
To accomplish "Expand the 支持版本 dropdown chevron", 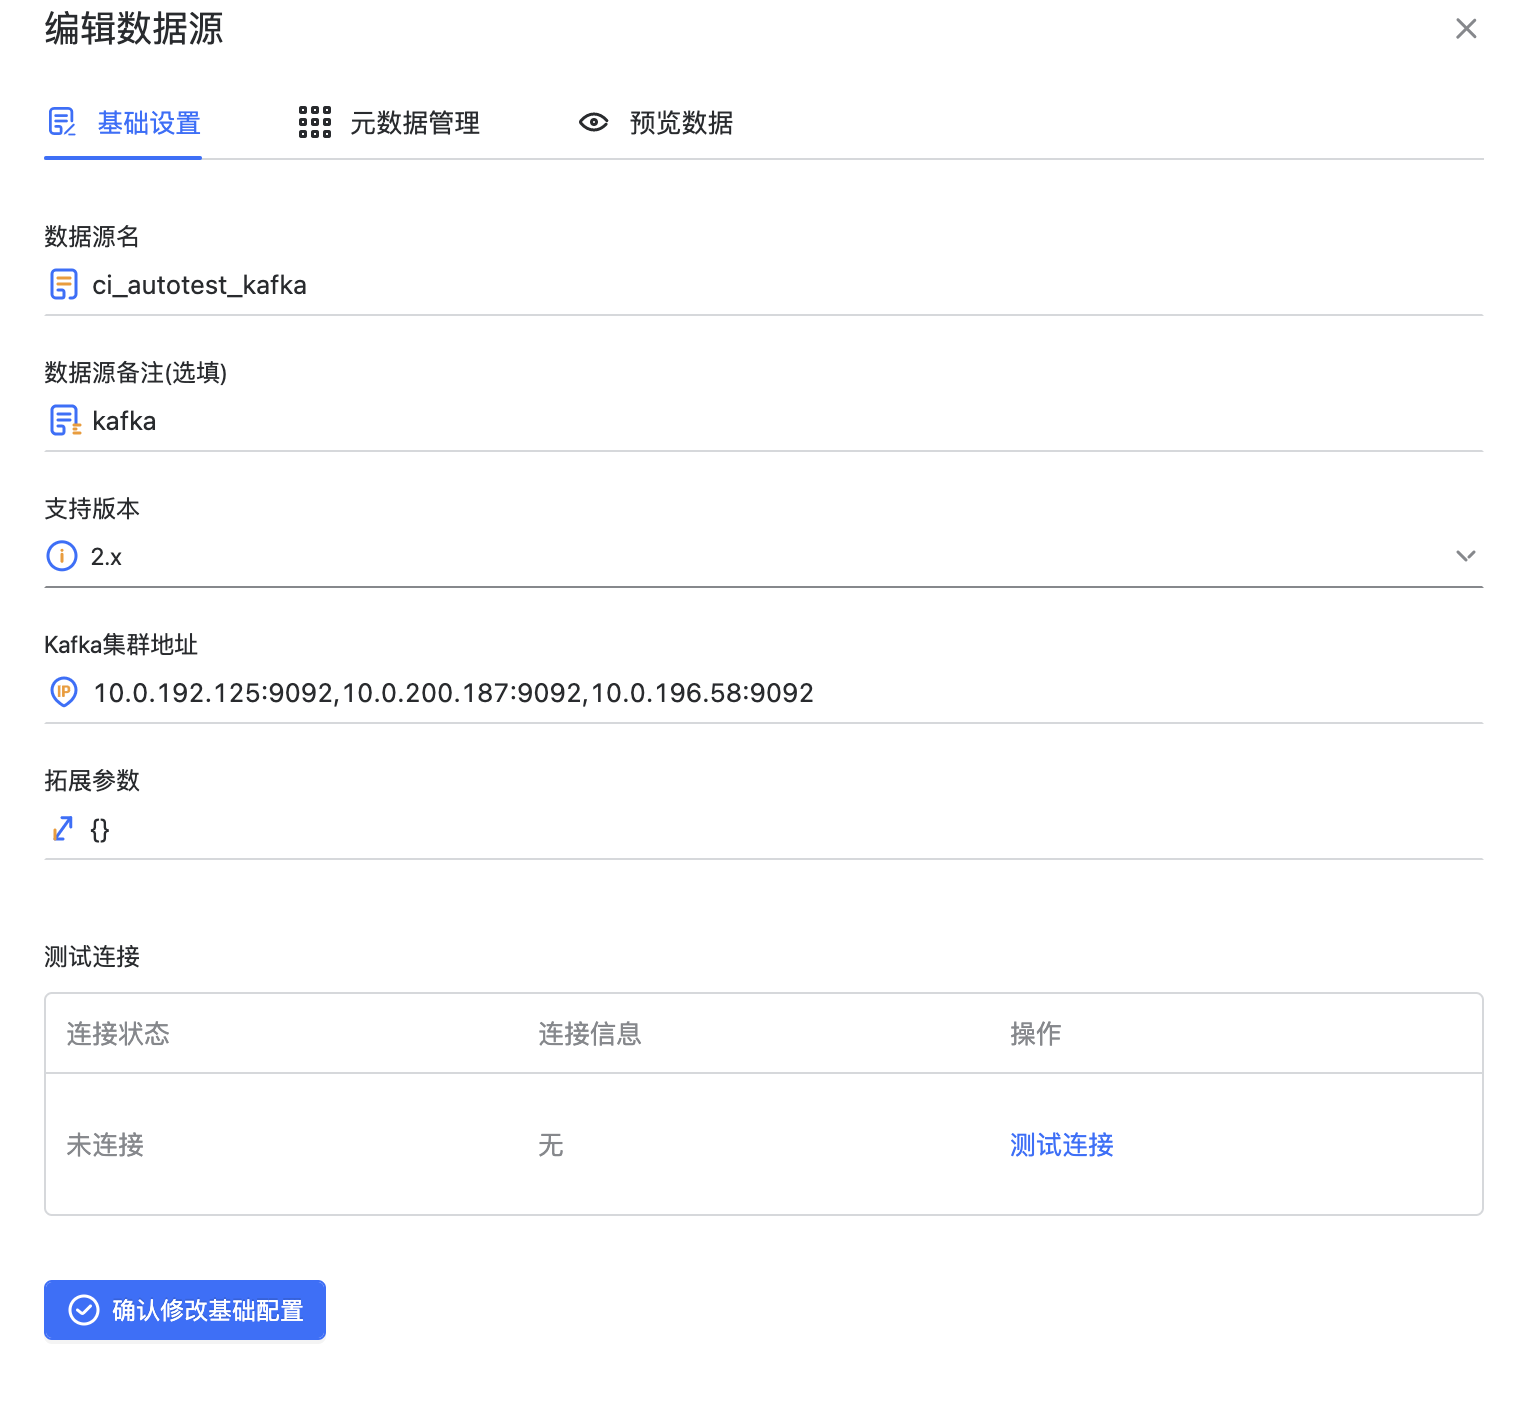I will click(x=1465, y=556).
